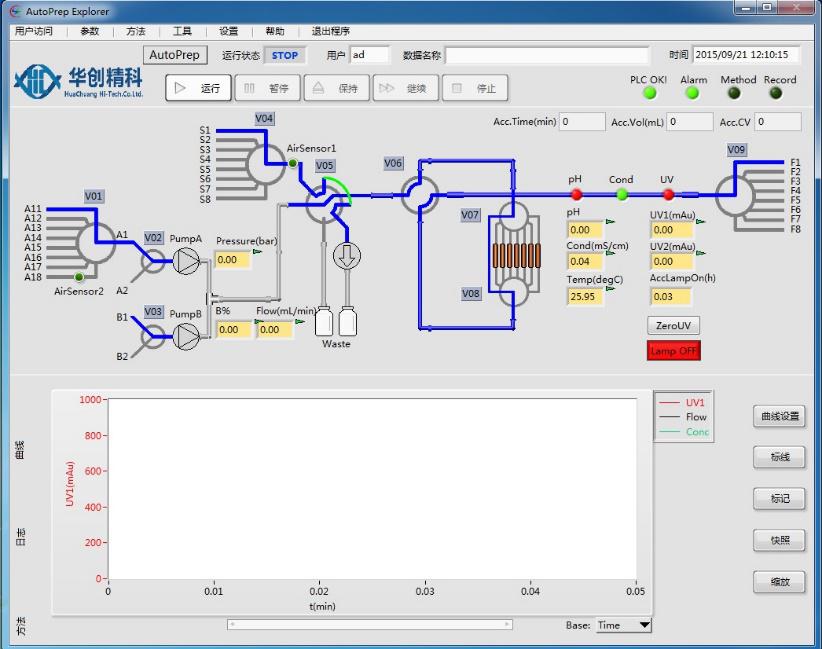This screenshot has width=822, height=649.
Task: Click the ZeroUV button
Action: (x=674, y=326)
